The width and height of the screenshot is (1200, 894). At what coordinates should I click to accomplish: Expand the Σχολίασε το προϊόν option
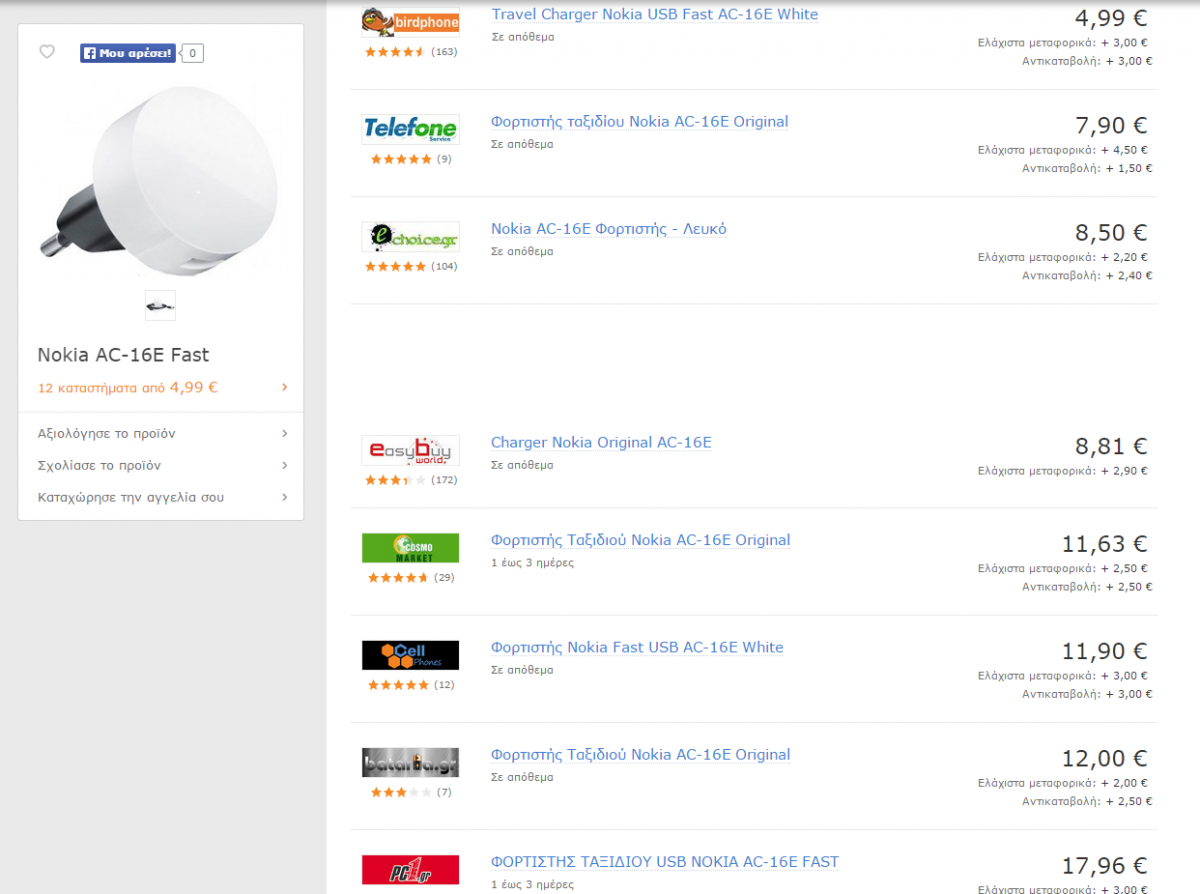tap(162, 465)
